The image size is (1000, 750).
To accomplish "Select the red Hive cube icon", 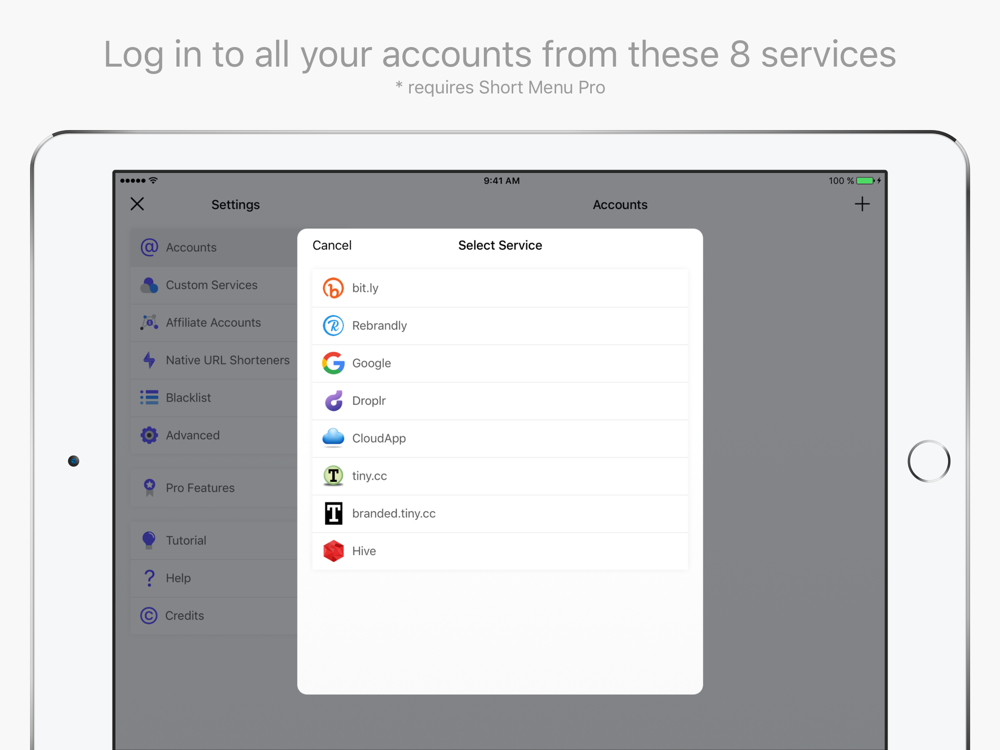I will click(333, 551).
